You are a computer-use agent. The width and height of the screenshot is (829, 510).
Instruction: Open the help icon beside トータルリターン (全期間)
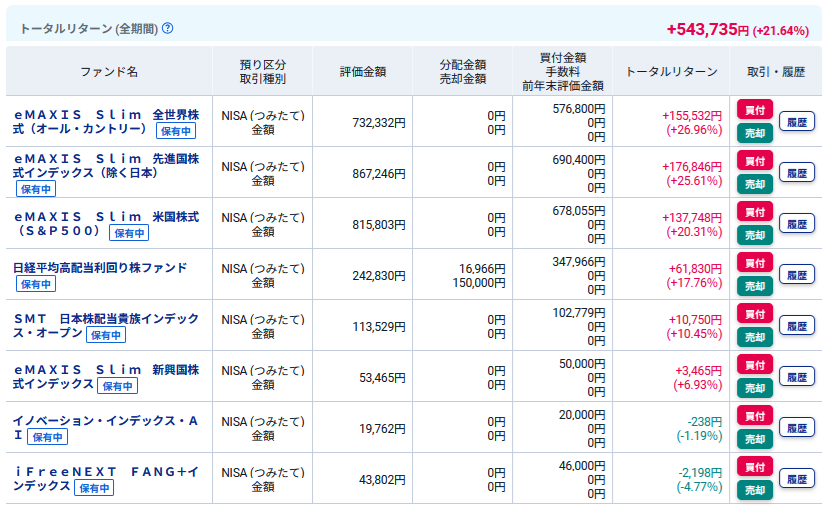(168, 29)
